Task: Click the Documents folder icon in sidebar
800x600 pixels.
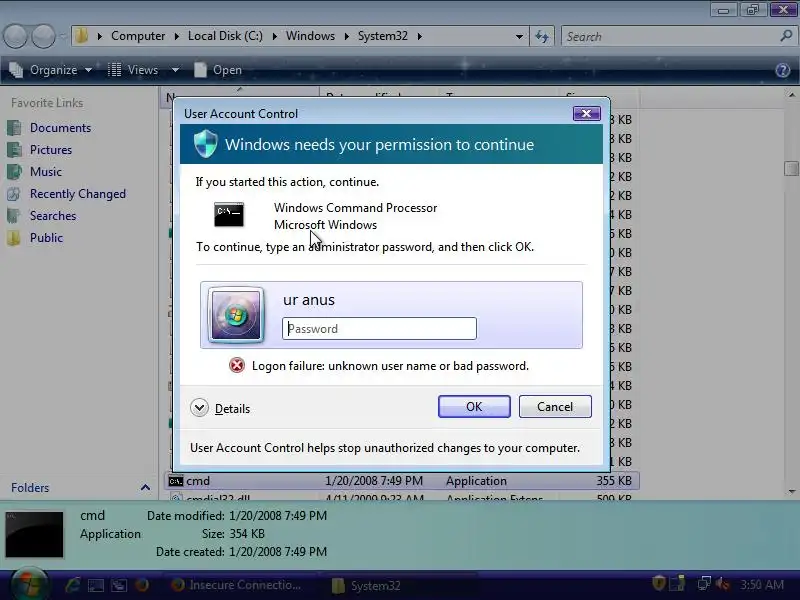Action: click(14, 128)
